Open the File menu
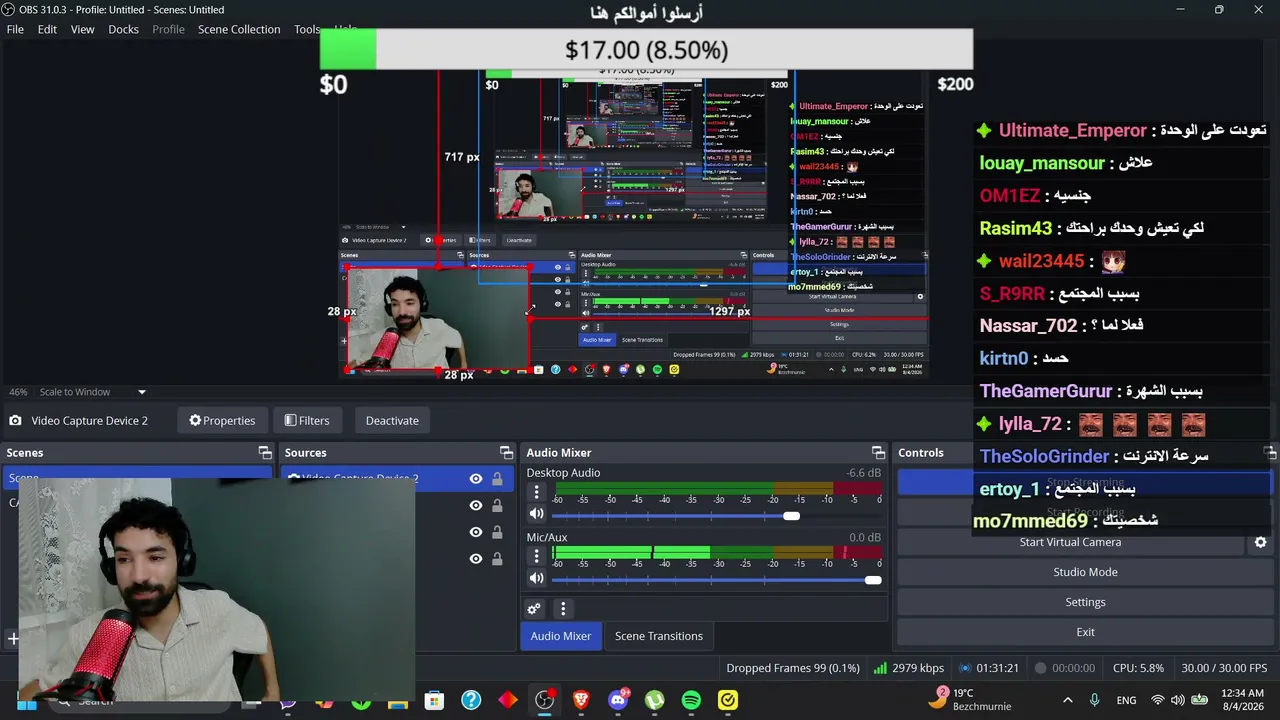The image size is (1280, 720). [x=15, y=29]
